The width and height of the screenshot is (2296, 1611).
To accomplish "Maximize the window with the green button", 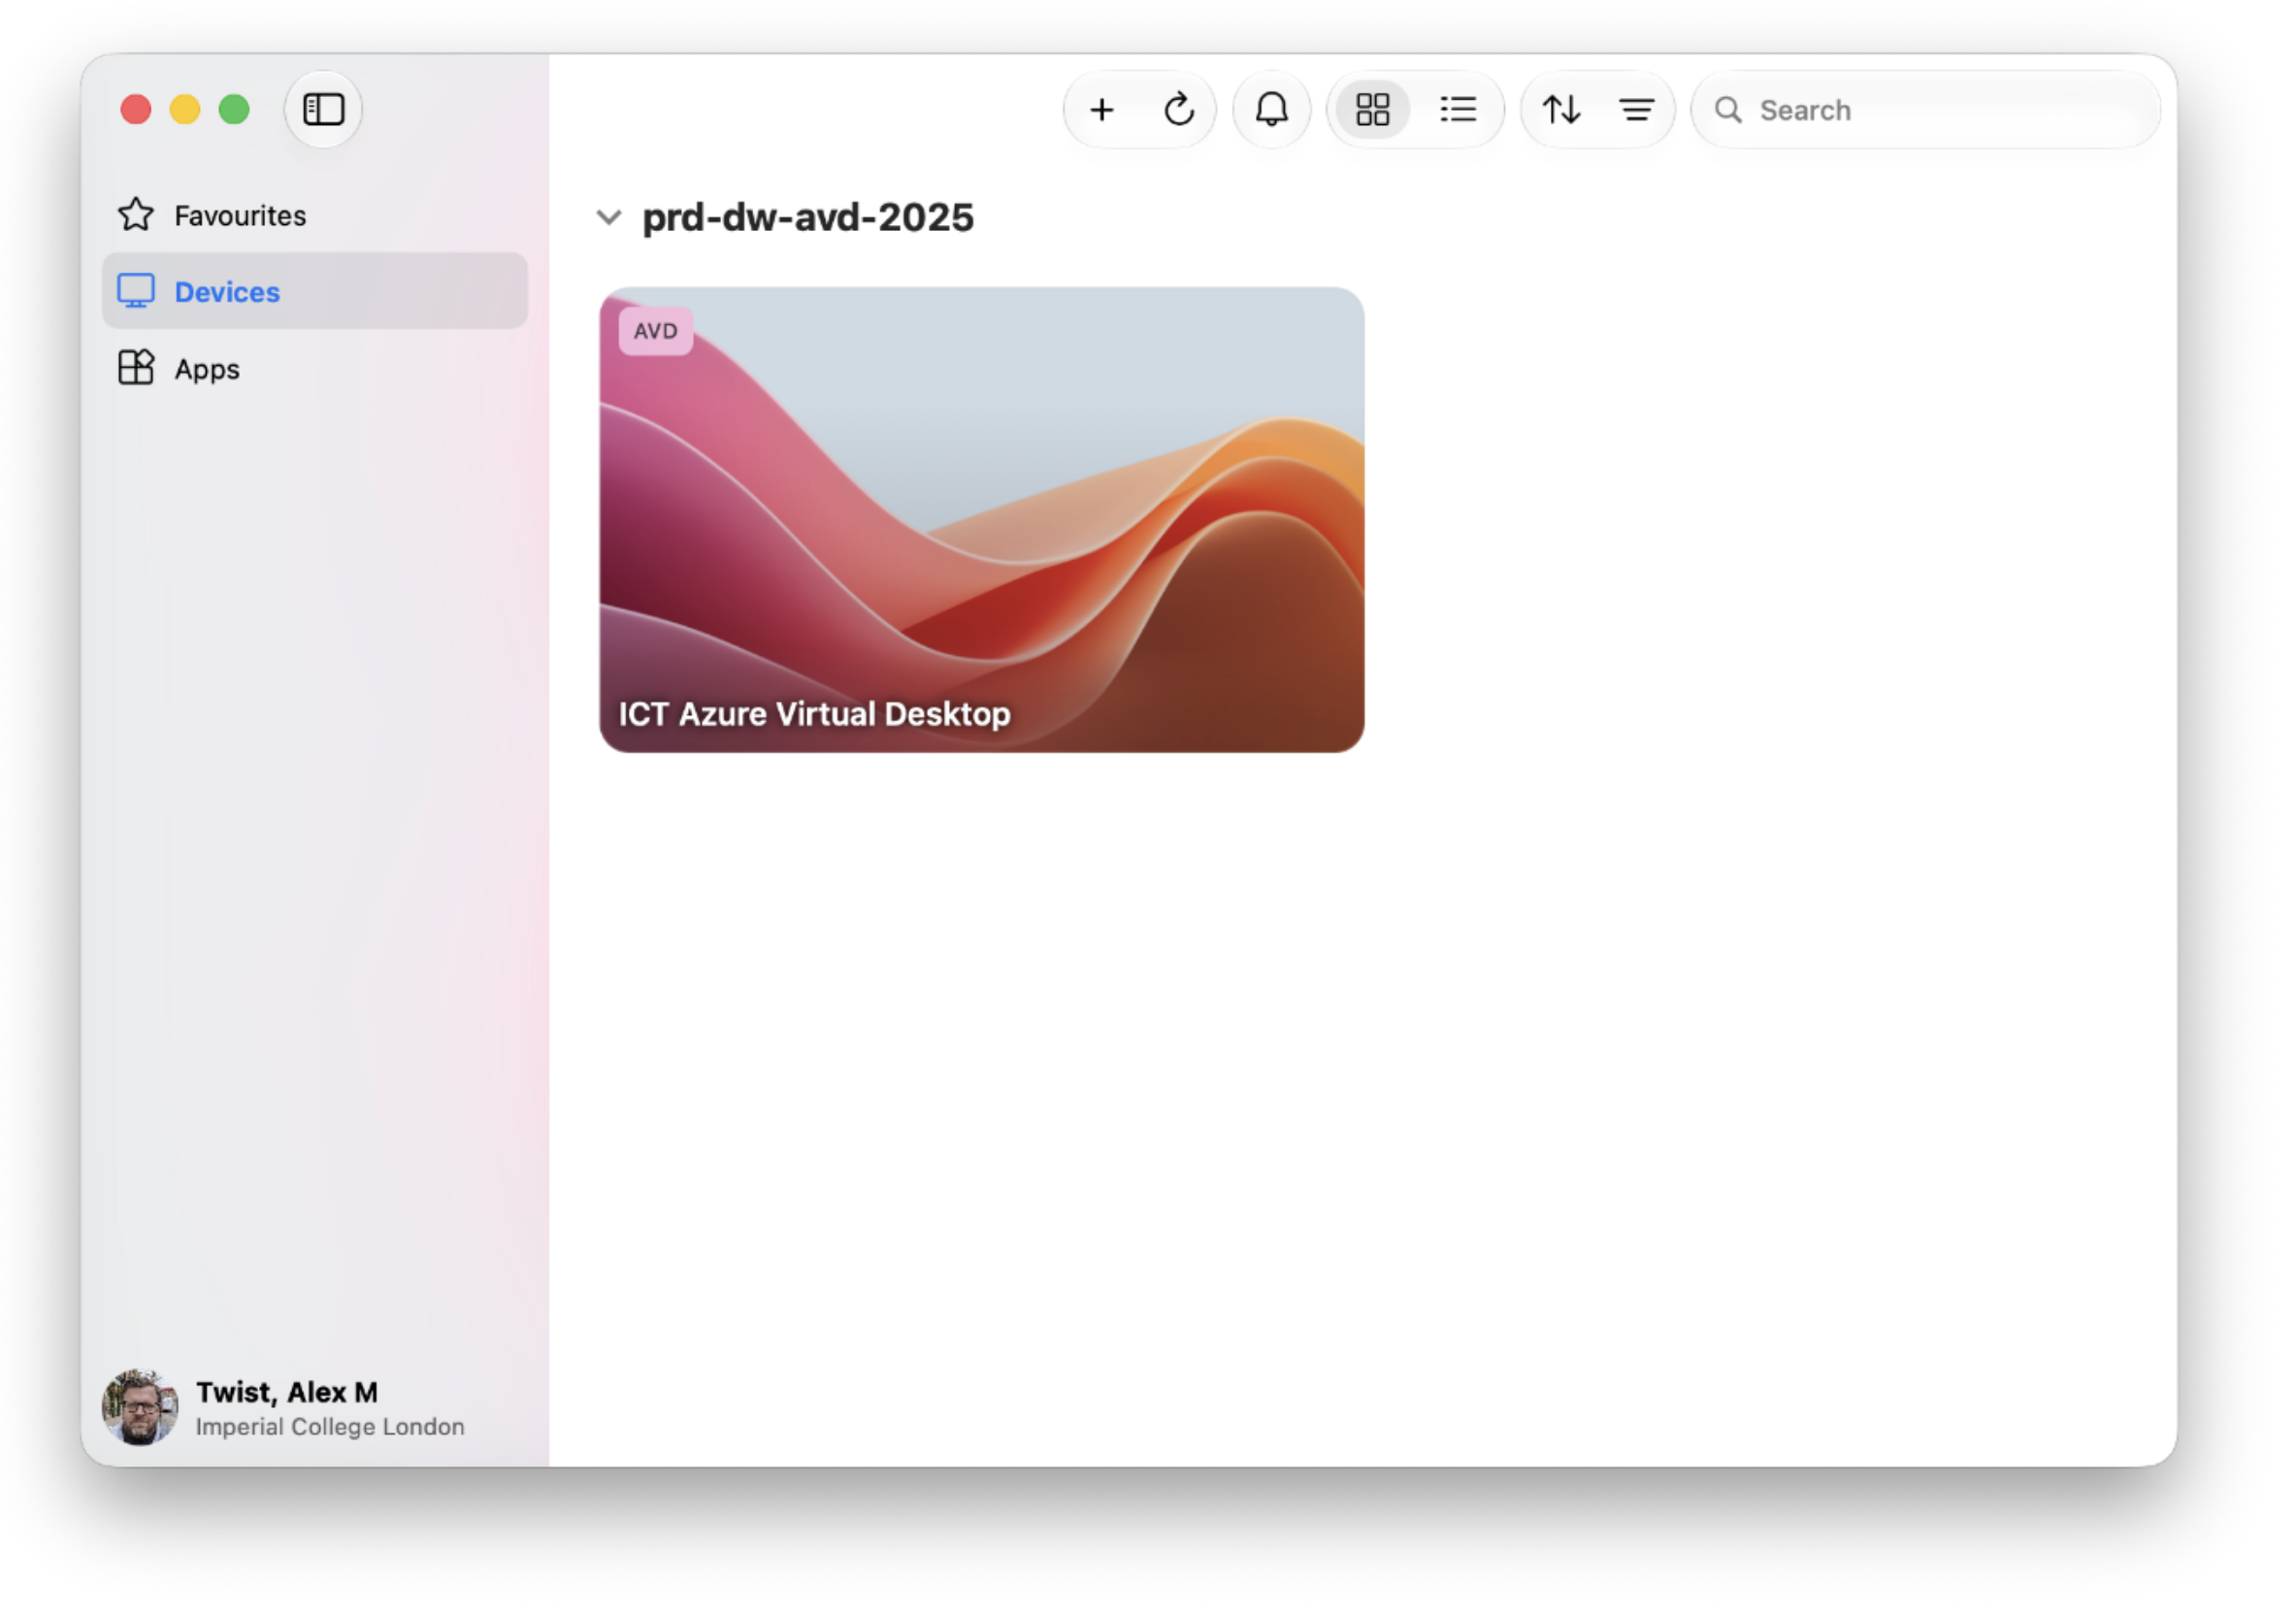I will tap(234, 109).
